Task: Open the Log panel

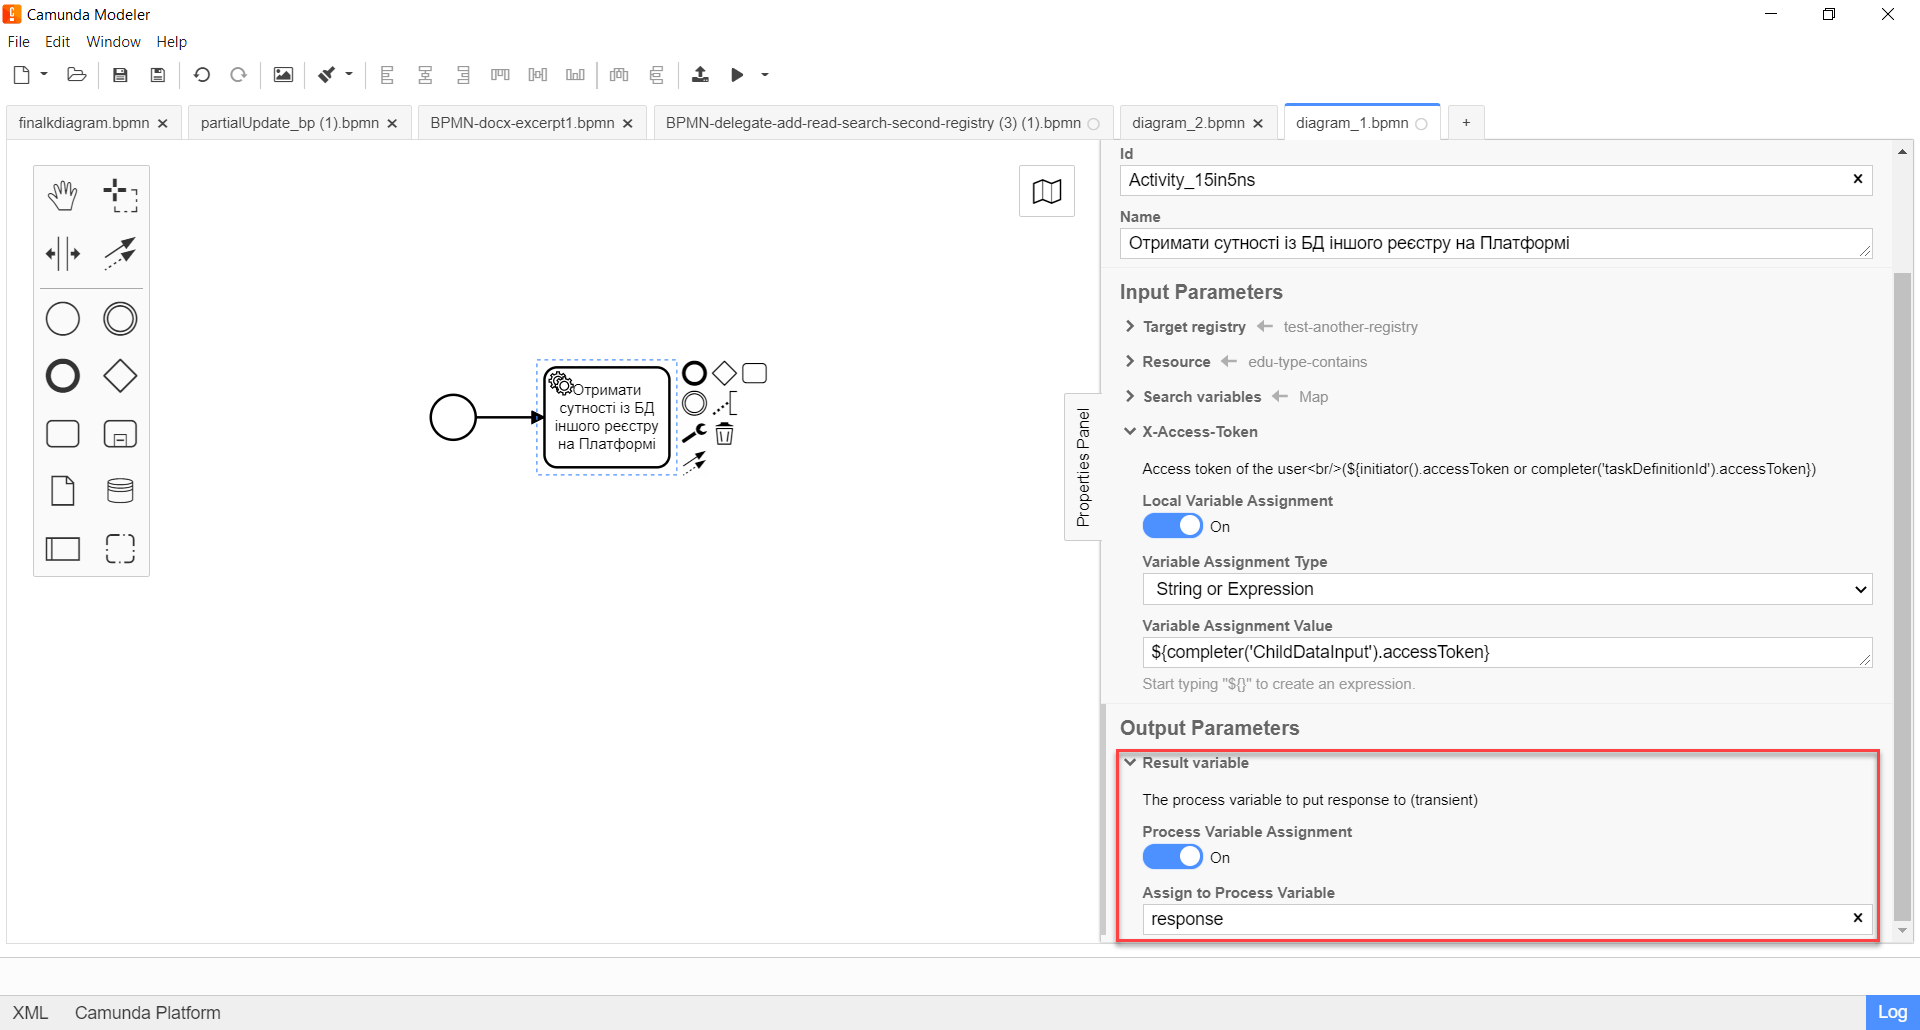Action: 1892,1012
